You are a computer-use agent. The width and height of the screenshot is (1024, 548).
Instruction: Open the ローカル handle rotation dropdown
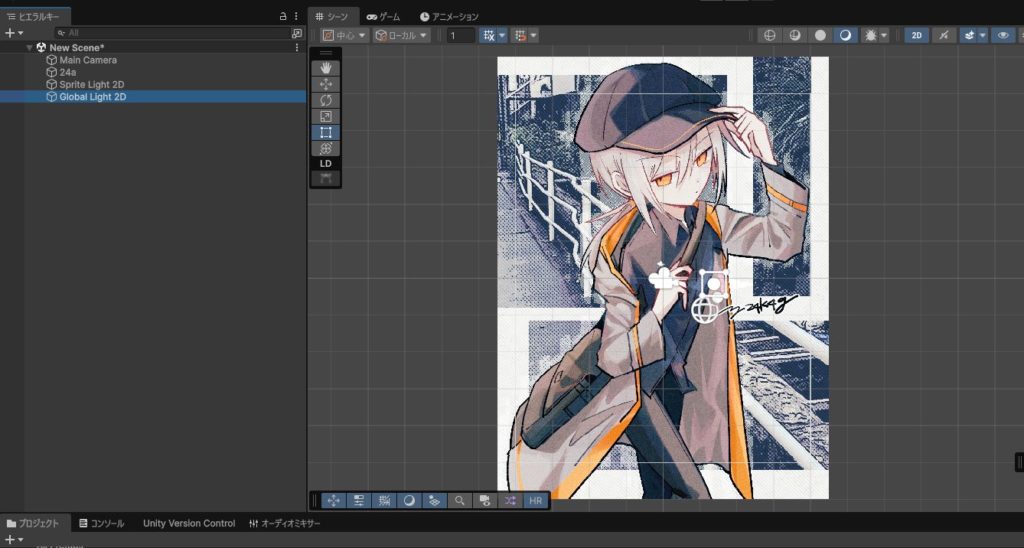[x=401, y=35]
